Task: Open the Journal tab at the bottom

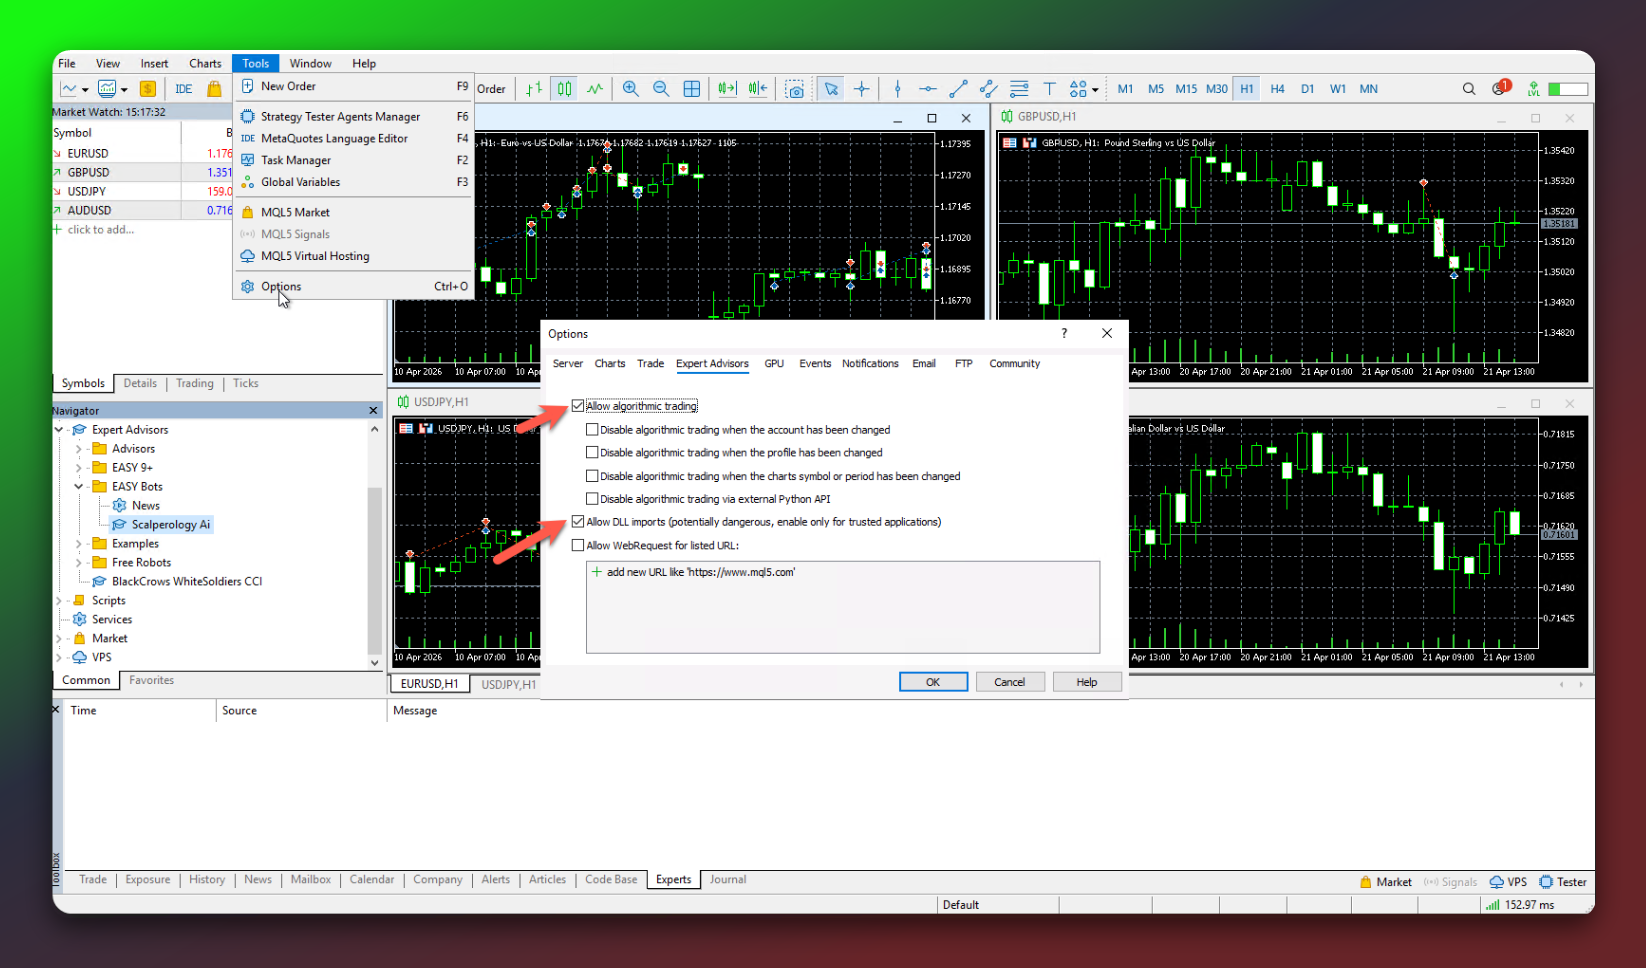Action: (727, 880)
